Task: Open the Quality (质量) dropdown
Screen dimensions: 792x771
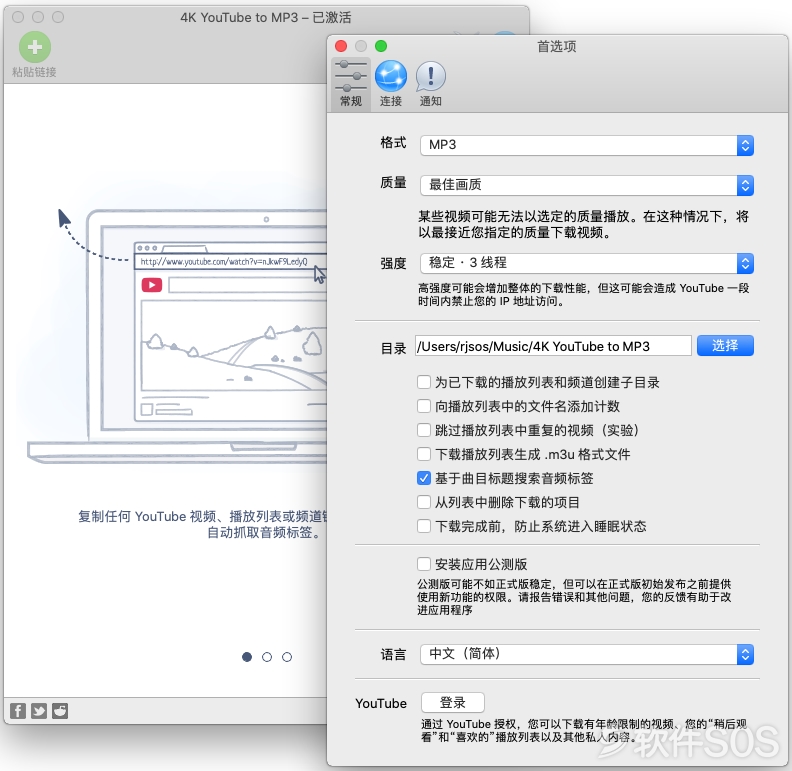Action: 587,185
